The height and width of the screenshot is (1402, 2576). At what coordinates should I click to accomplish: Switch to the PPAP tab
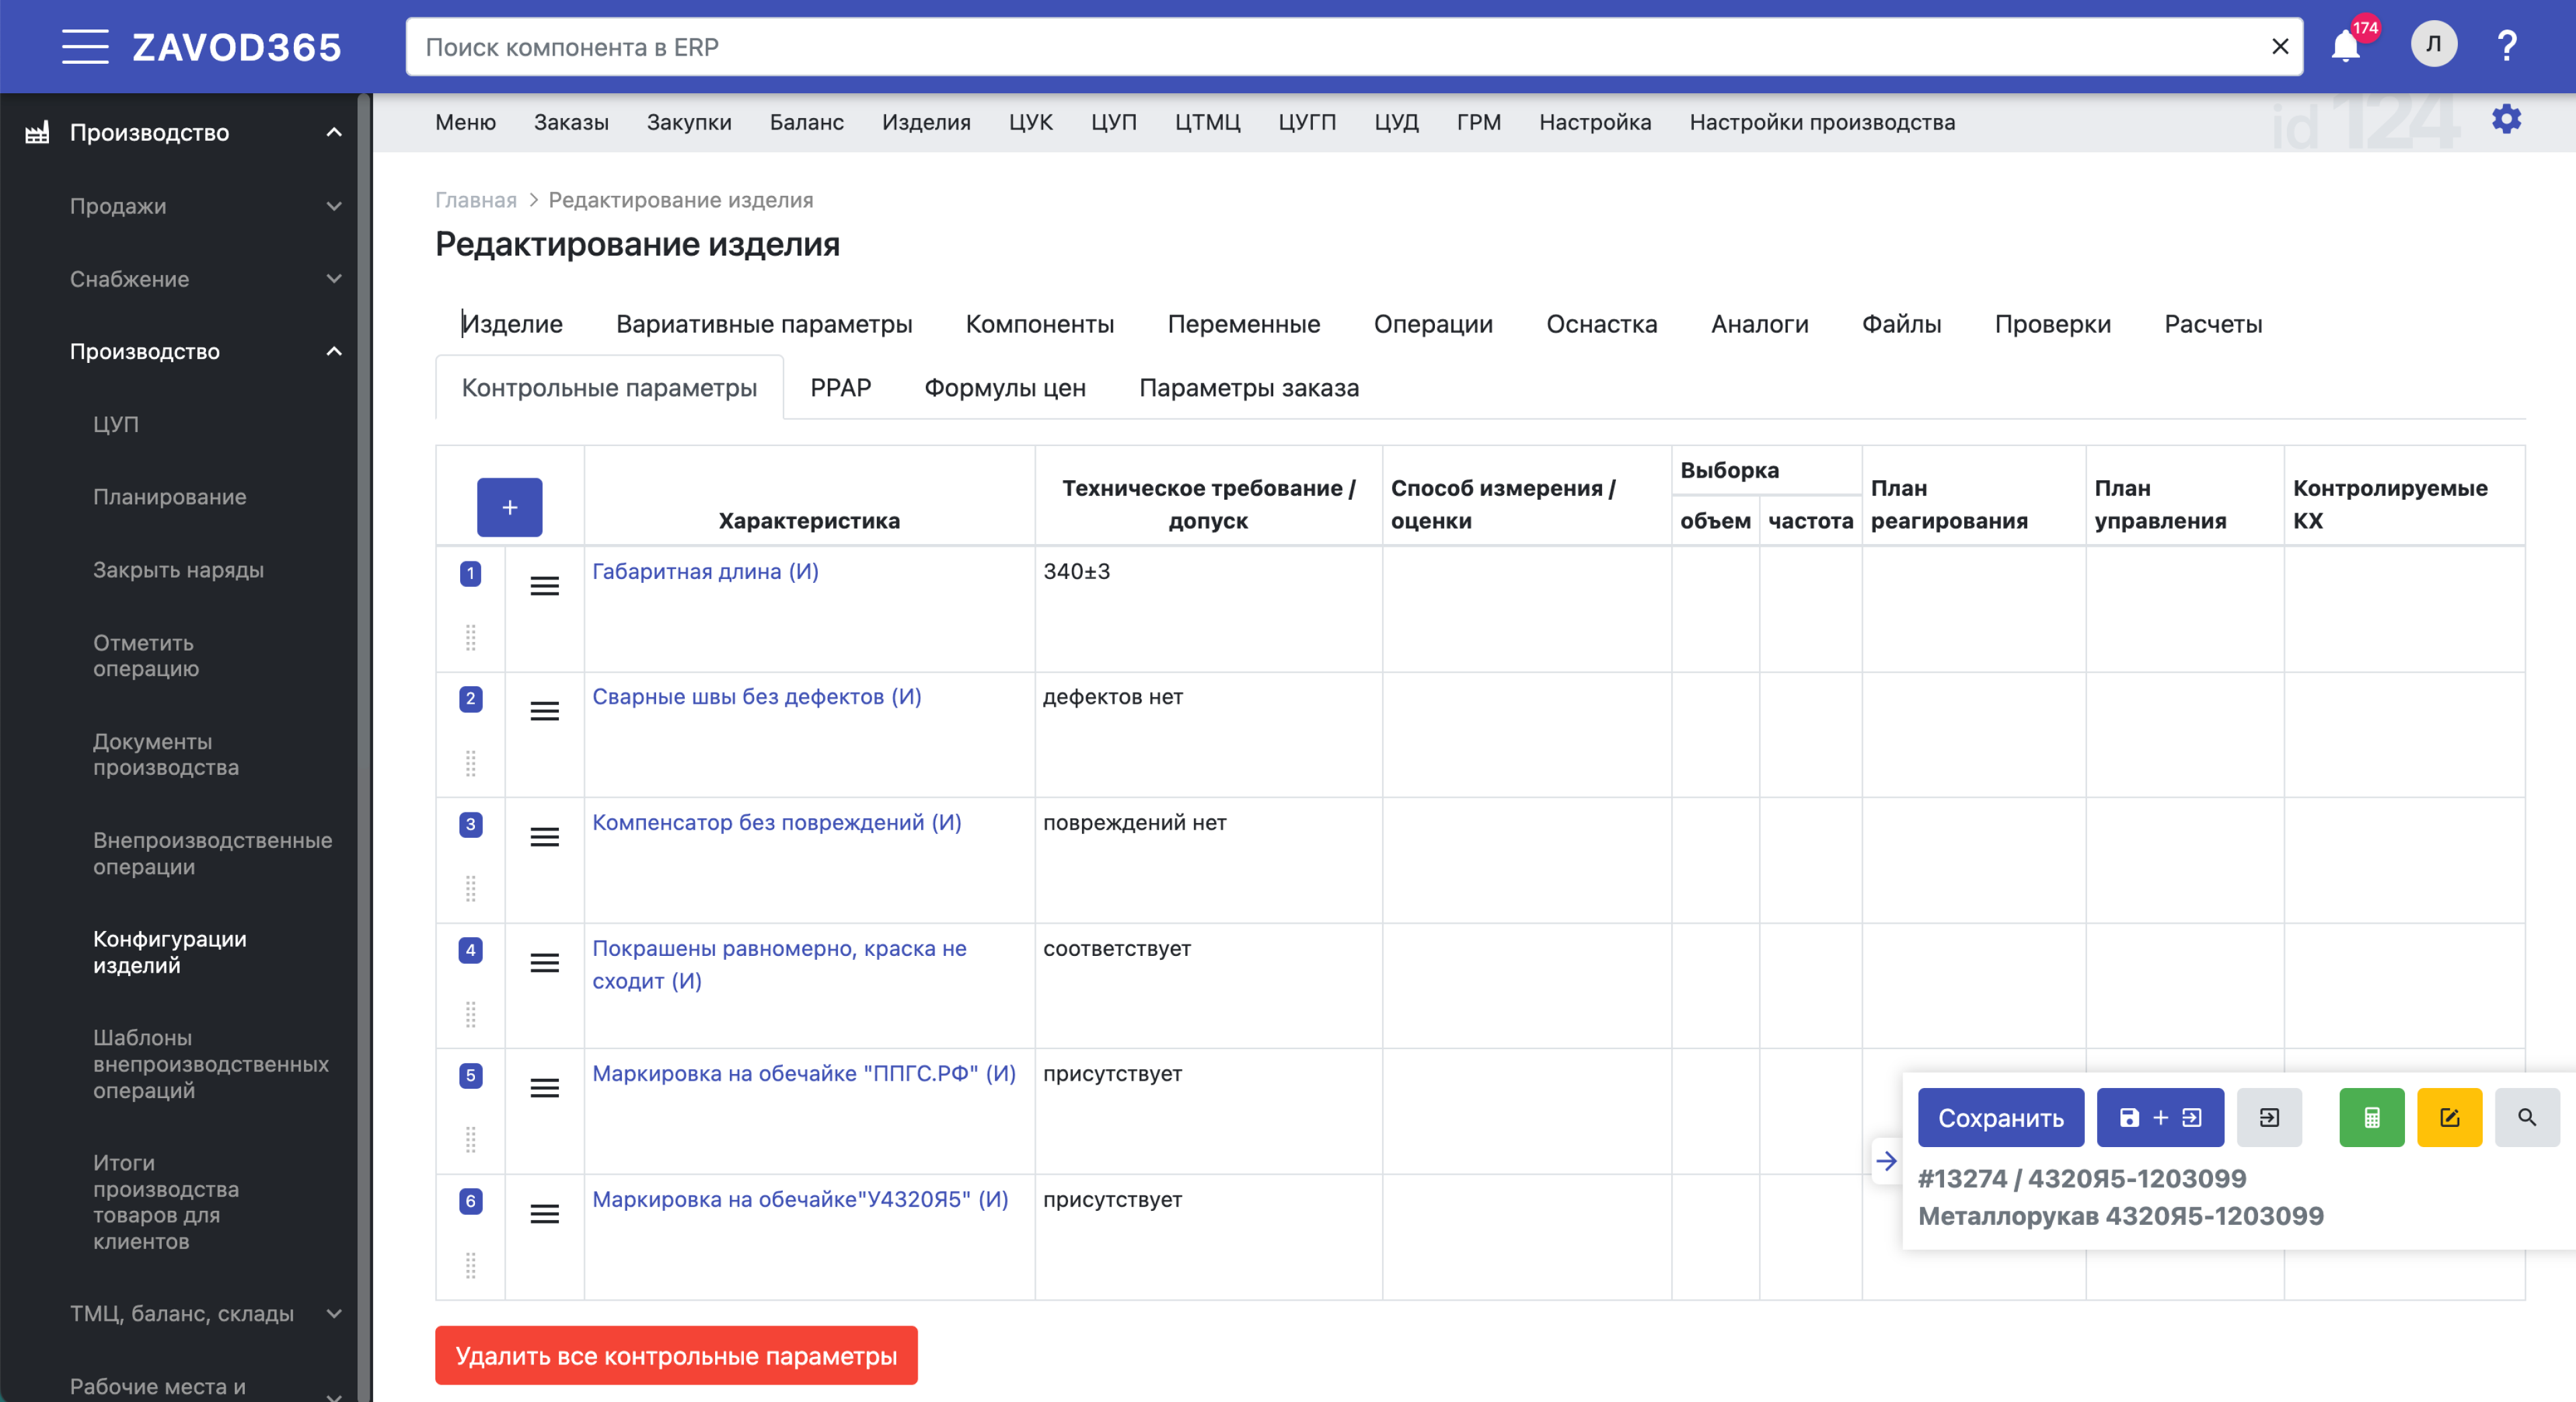[840, 388]
